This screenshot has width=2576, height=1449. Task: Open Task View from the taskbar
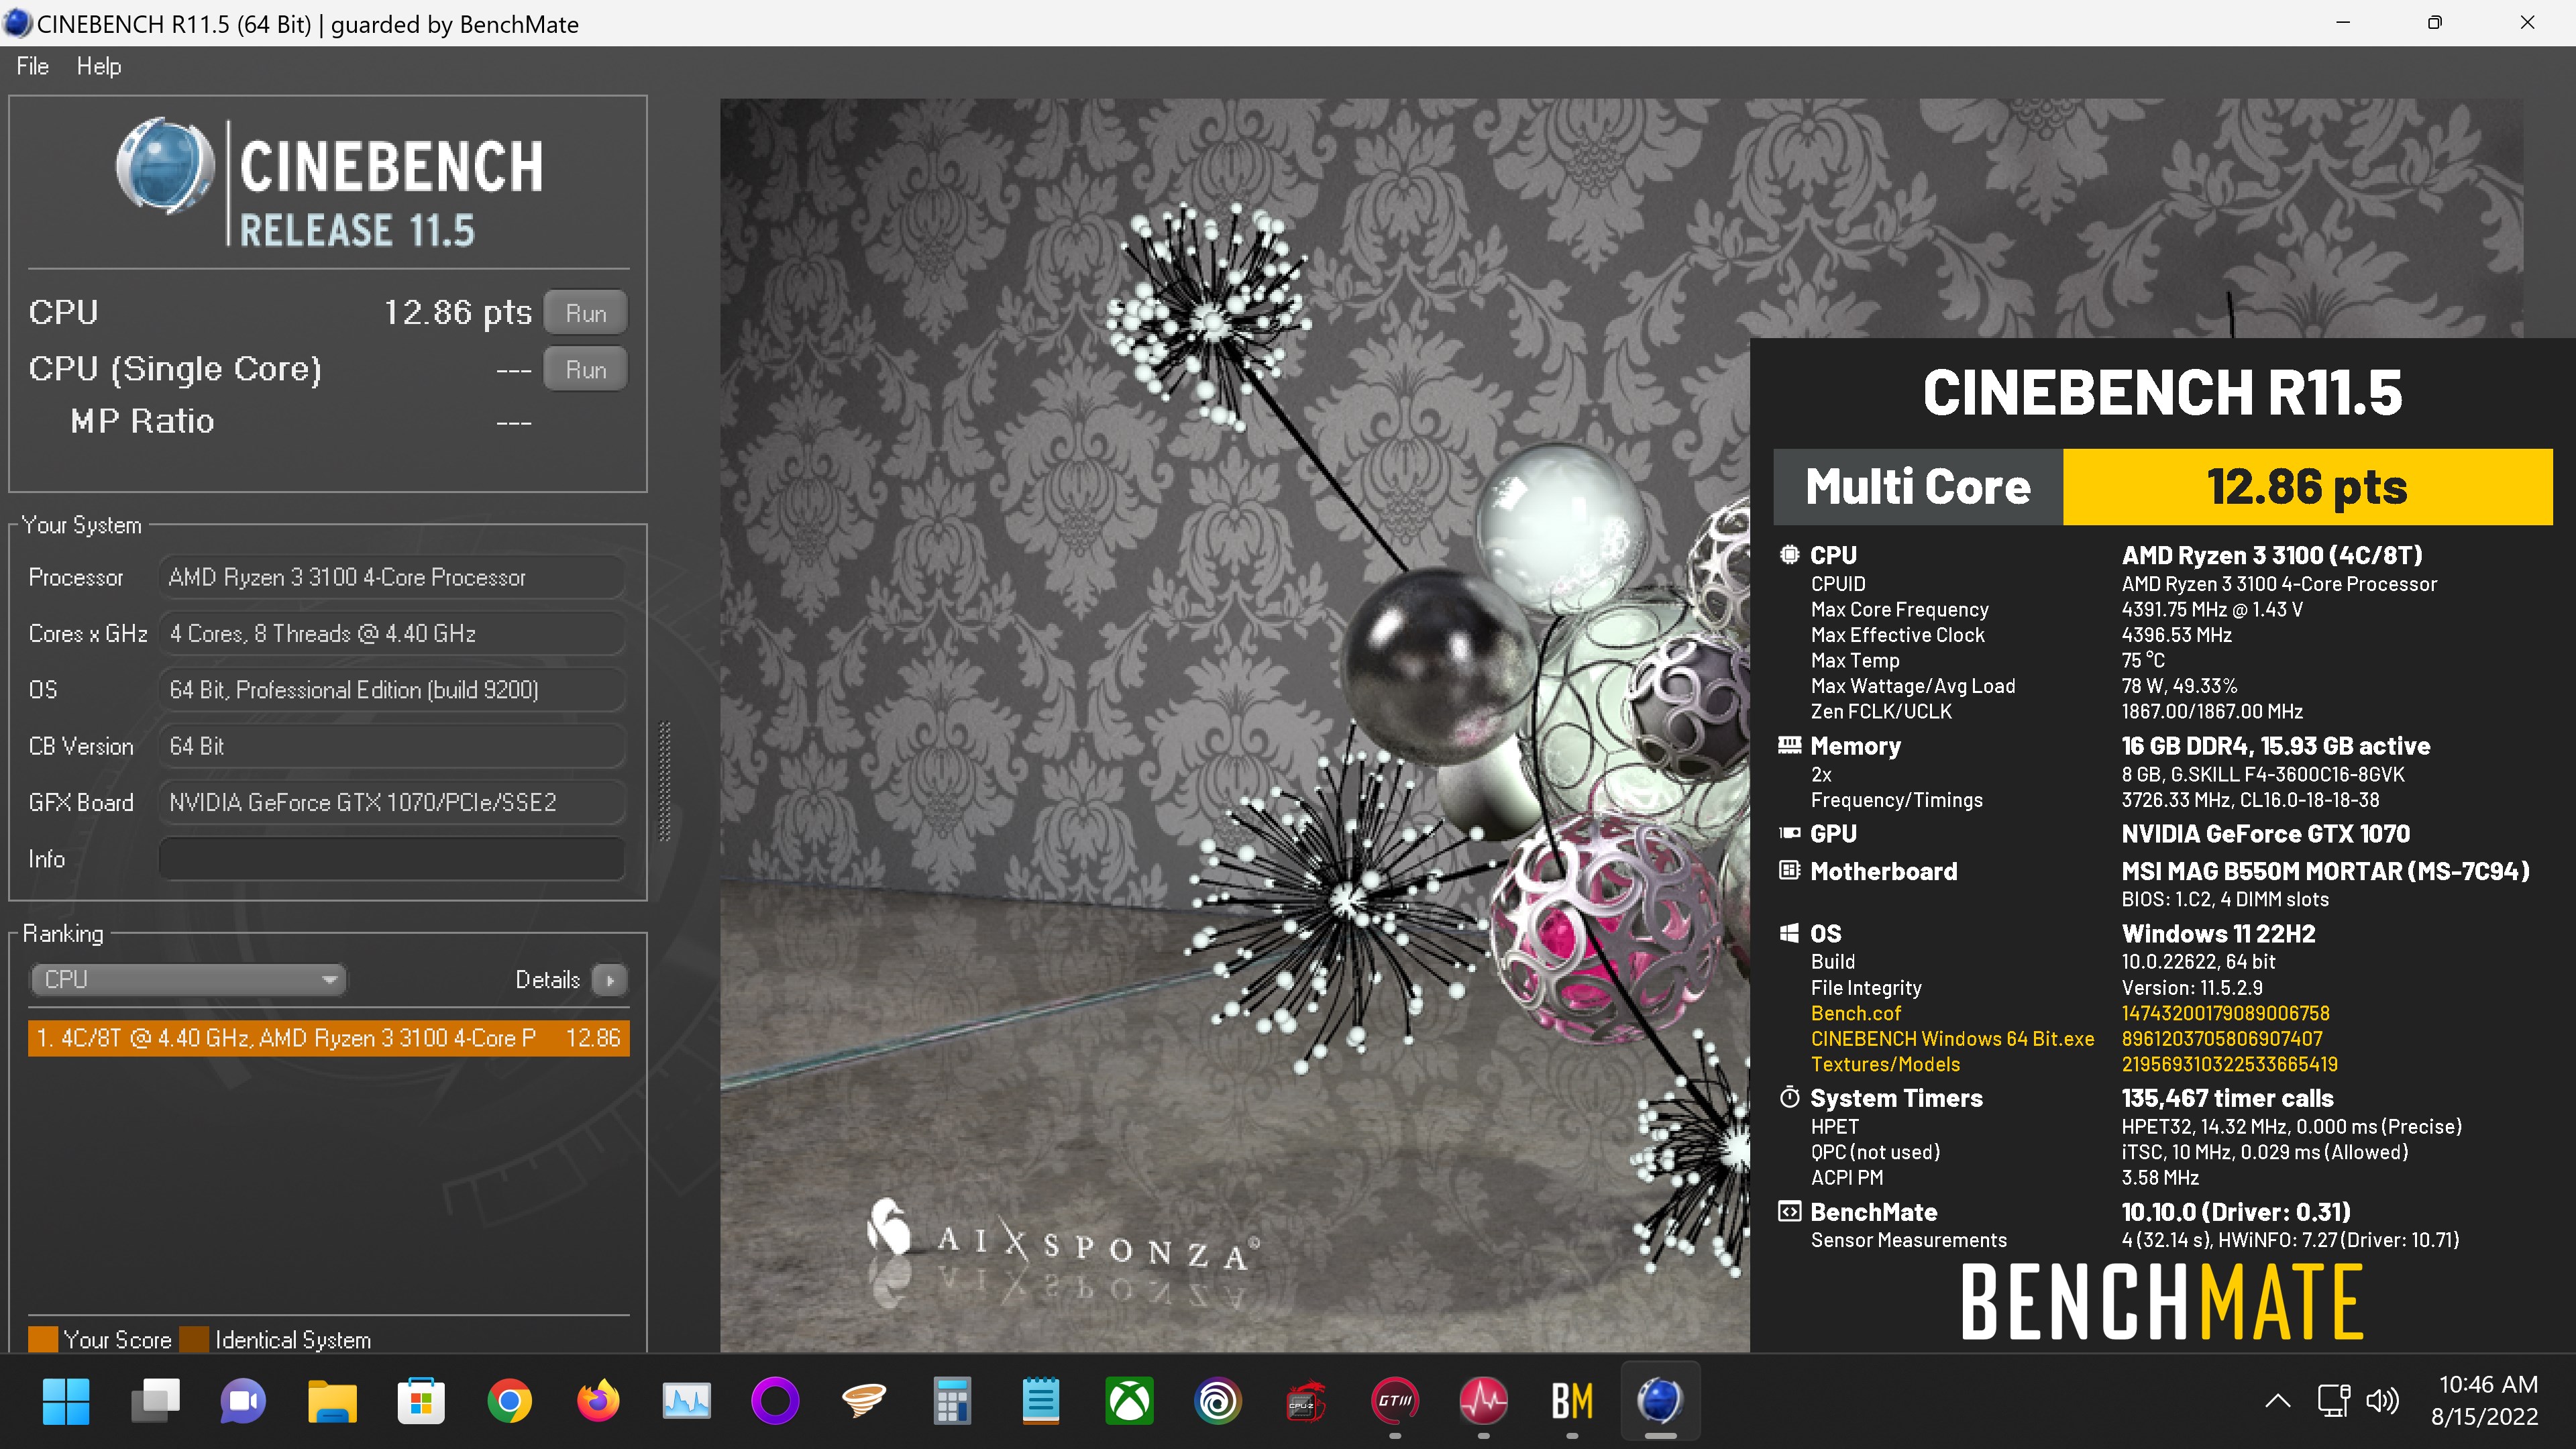tap(155, 1401)
